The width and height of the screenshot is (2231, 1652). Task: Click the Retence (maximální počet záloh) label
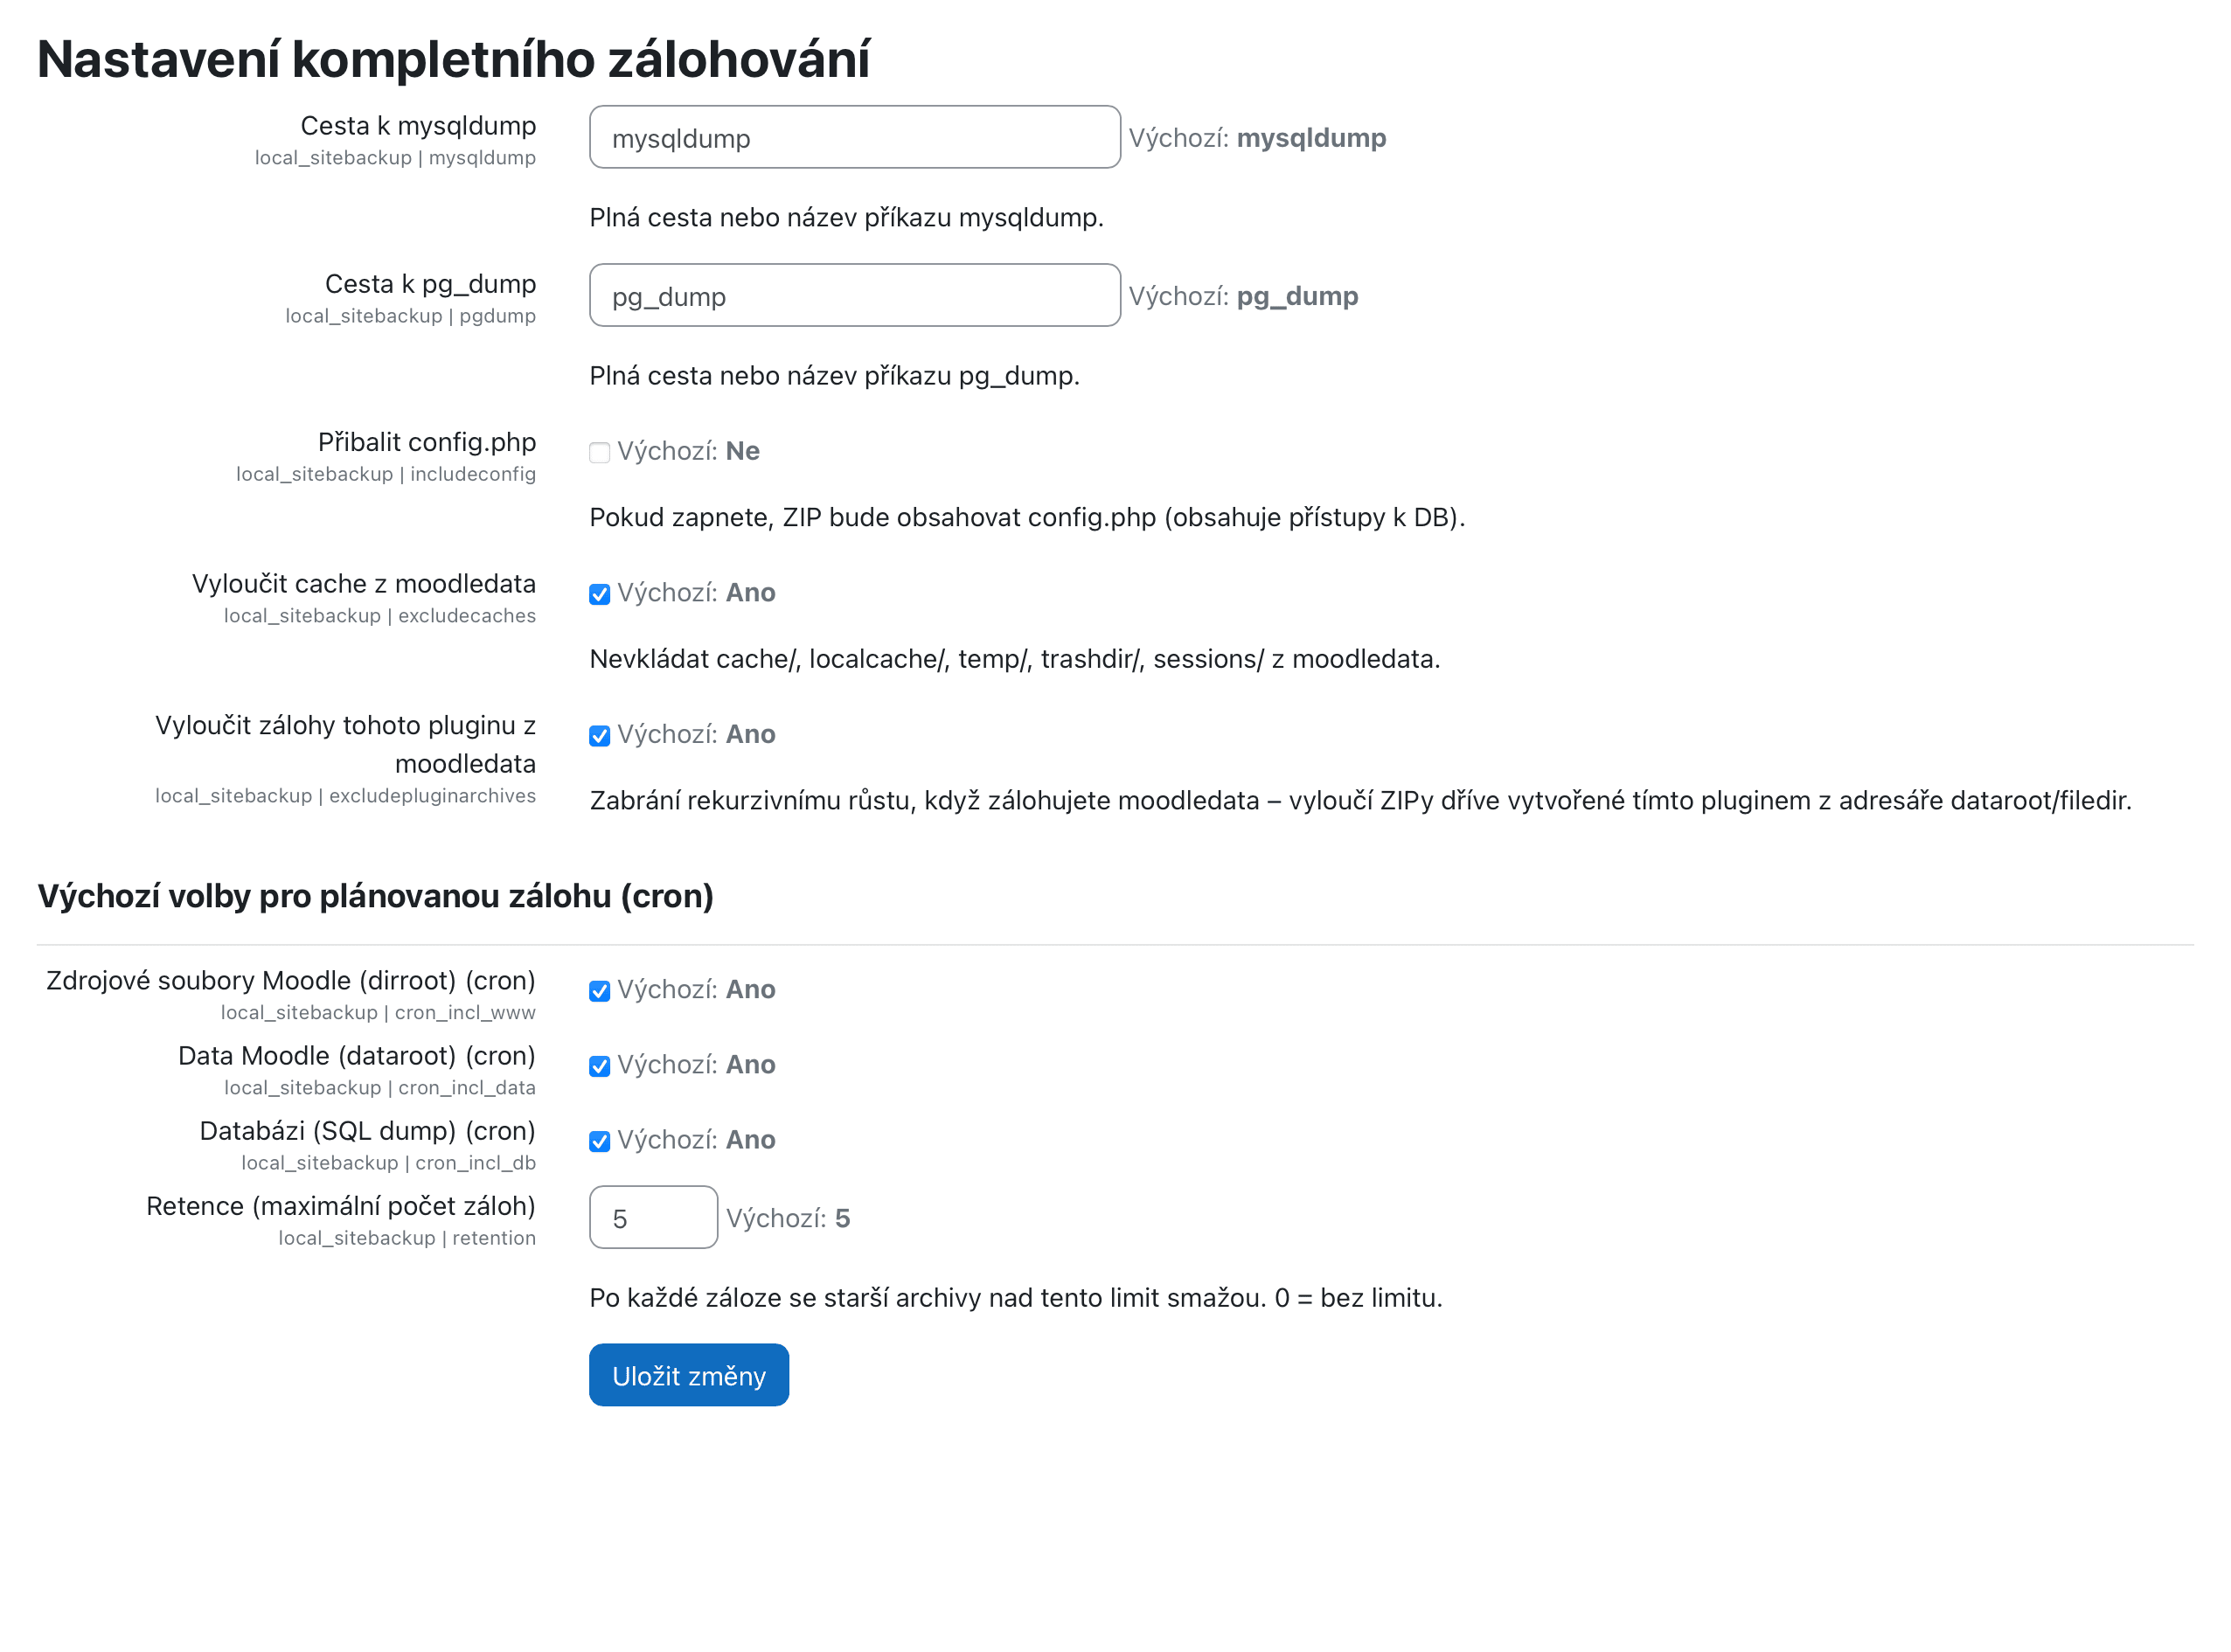pos(340,1206)
